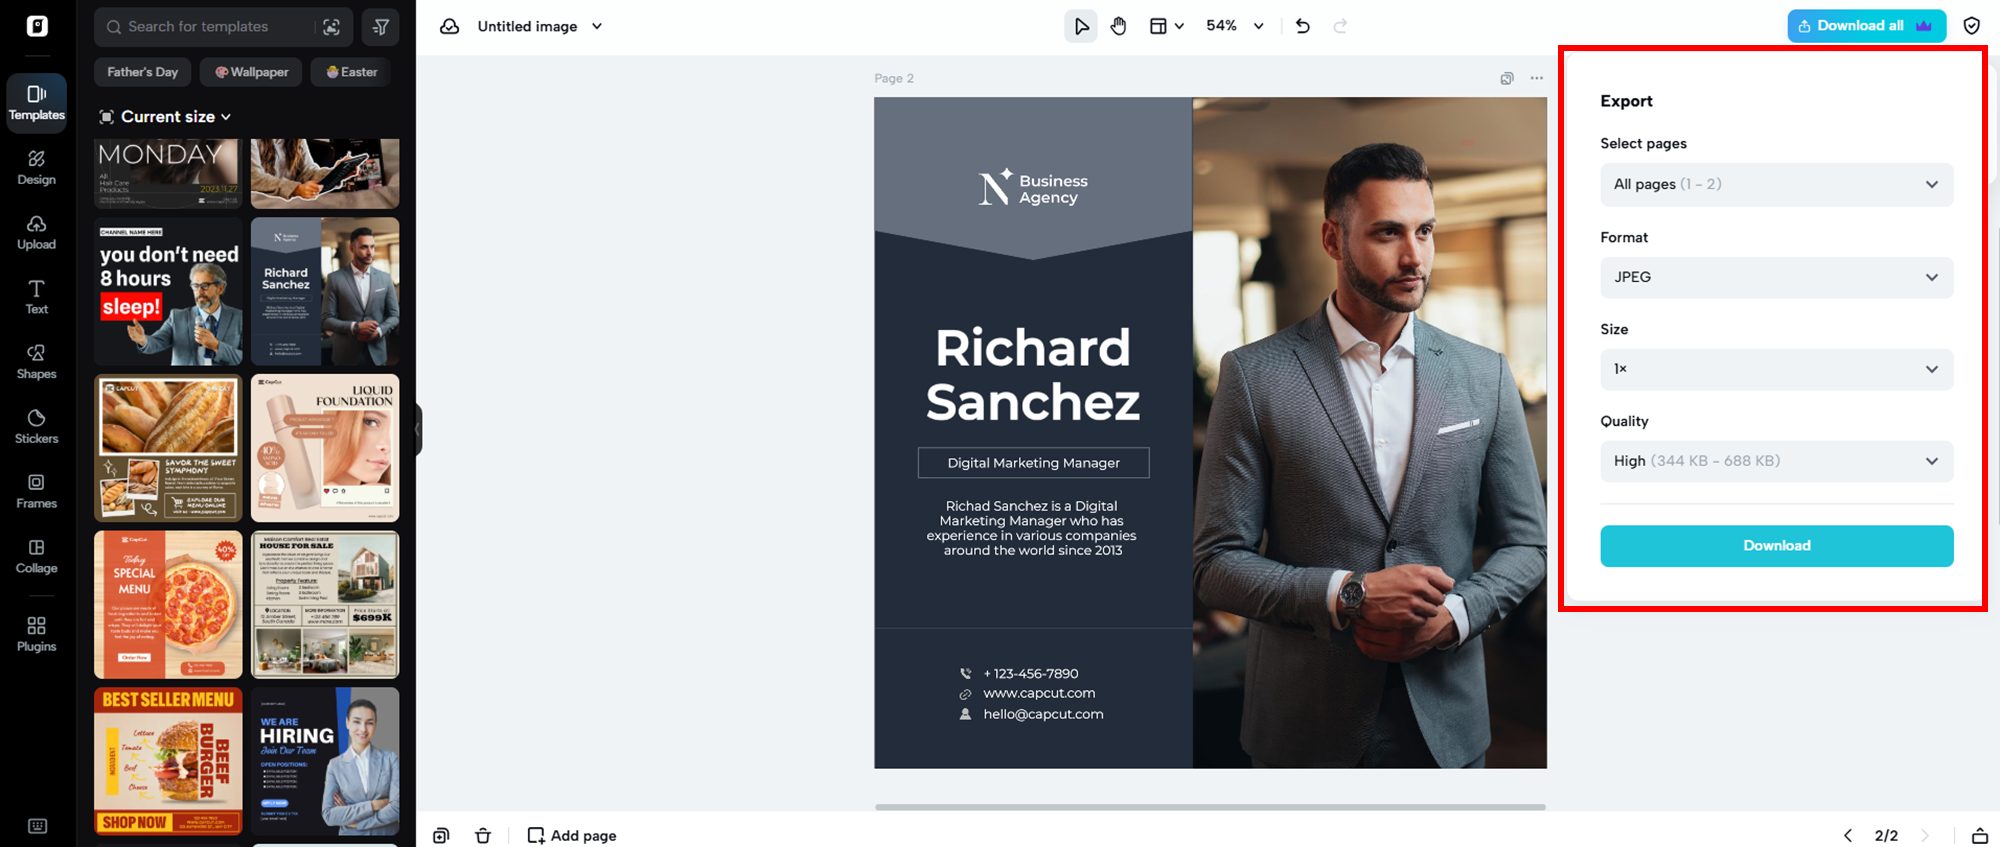Undo the last action
The width and height of the screenshot is (2000, 847).
click(x=1303, y=27)
